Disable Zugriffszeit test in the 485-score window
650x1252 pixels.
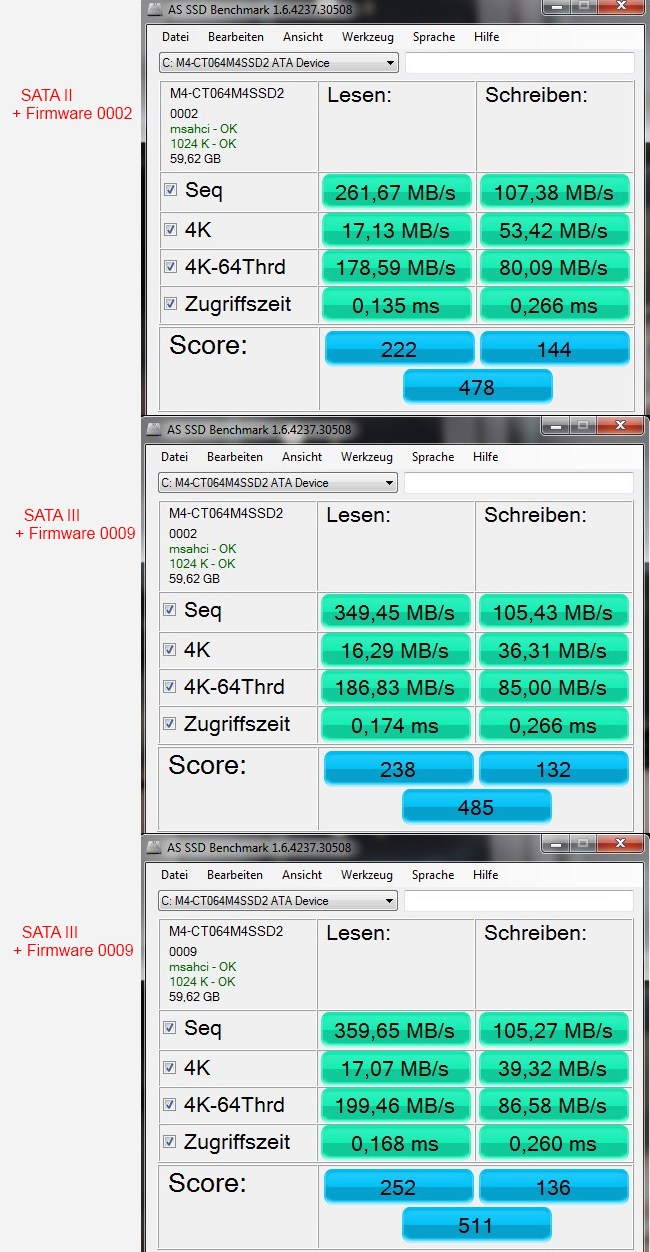coord(170,724)
